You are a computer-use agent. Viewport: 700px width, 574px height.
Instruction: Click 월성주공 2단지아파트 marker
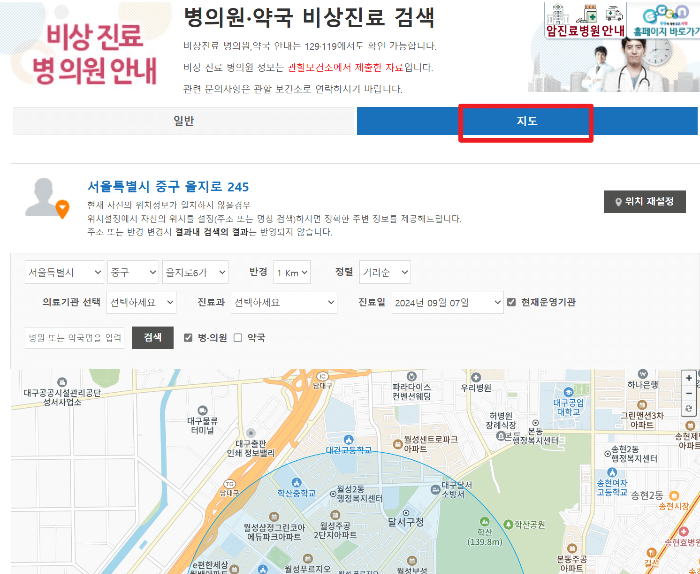pyautogui.click(x=335, y=515)
